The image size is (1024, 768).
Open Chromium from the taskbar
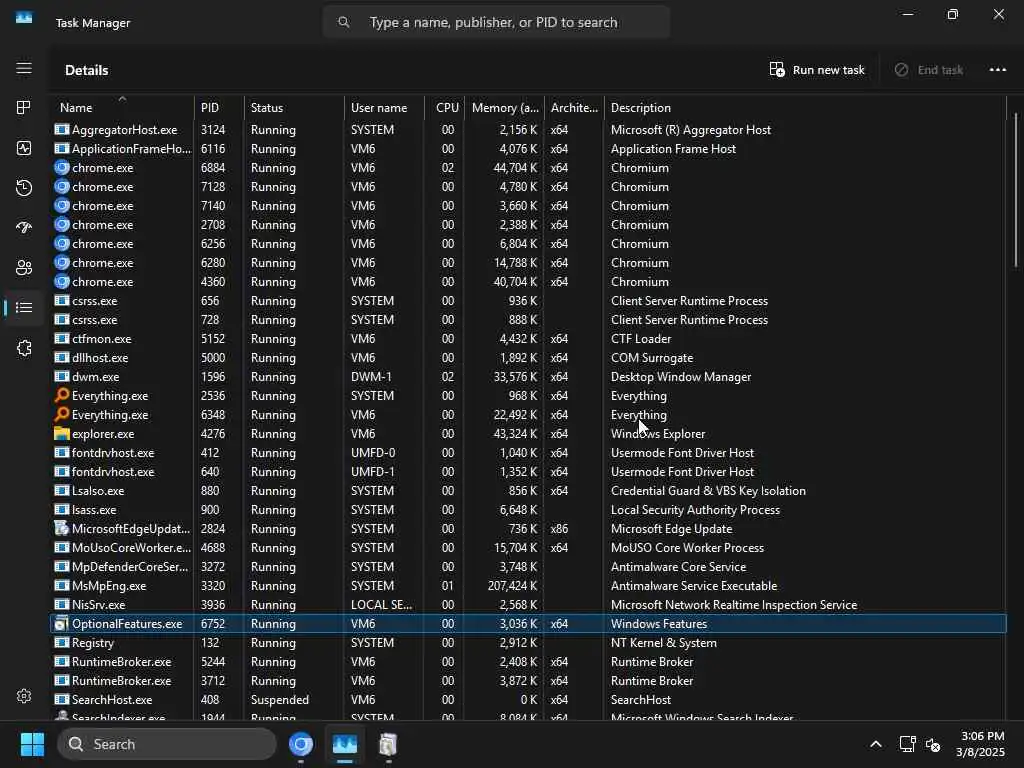(x=300, y=744)
